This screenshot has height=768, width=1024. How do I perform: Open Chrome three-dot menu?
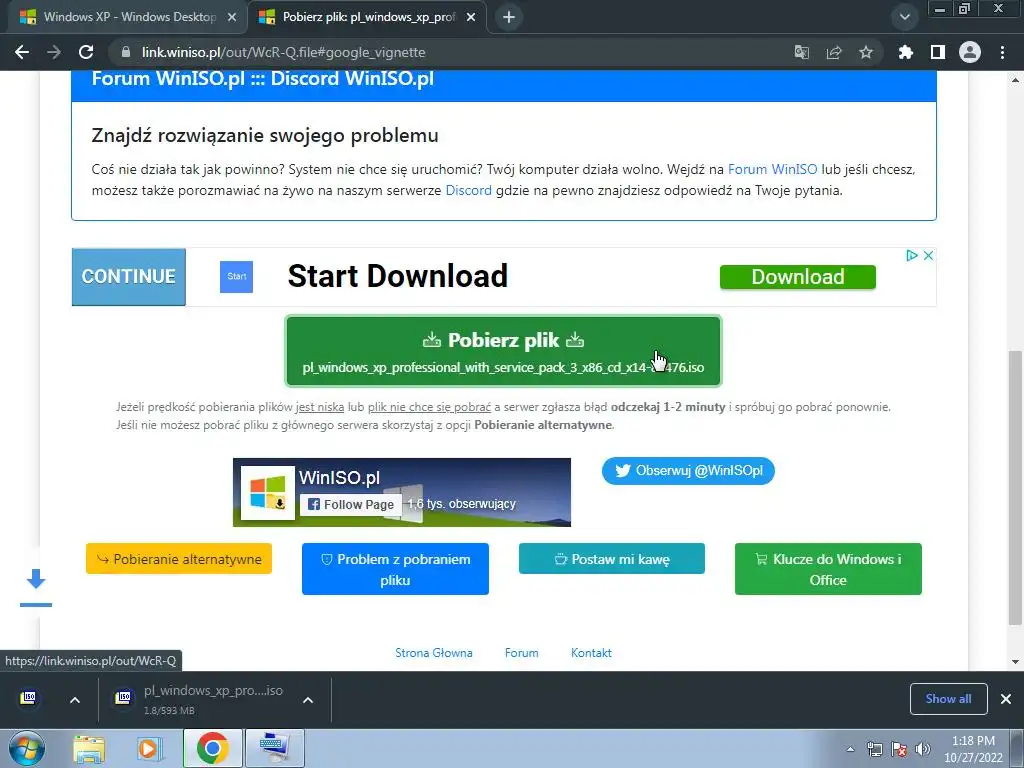pos(1002,52)
